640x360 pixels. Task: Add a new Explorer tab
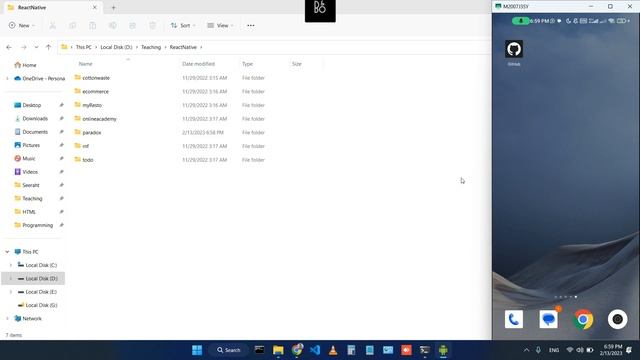coord(113,8)
